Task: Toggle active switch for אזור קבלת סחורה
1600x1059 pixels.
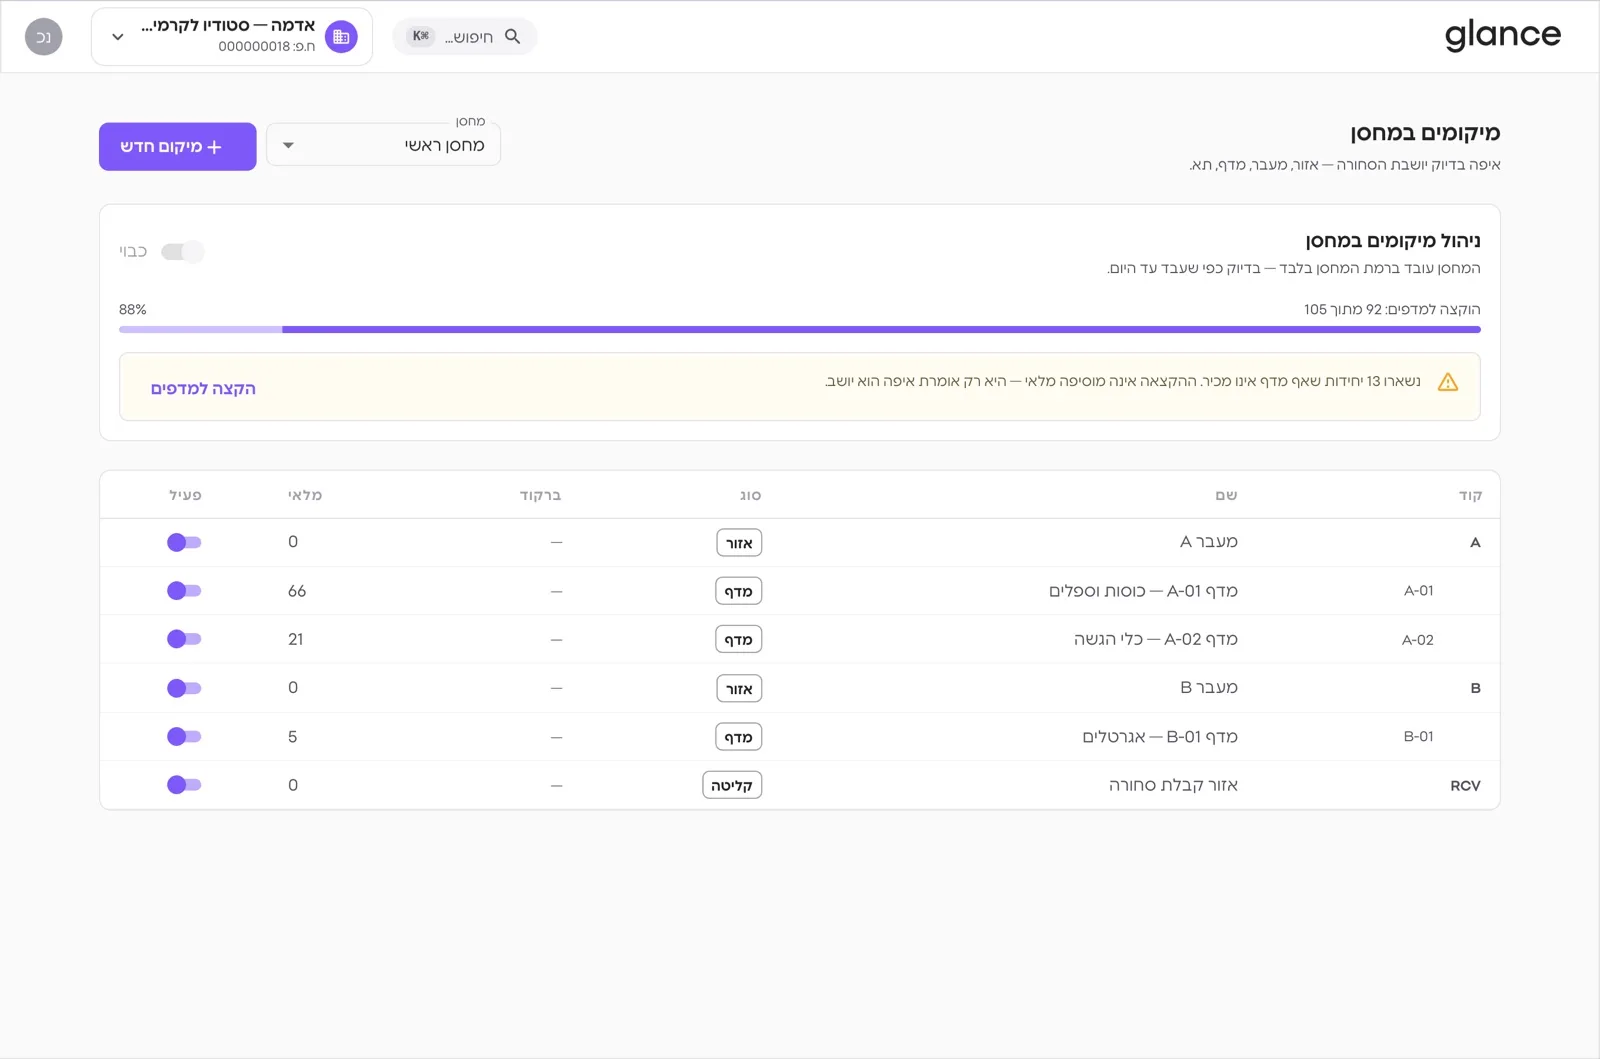Action: click(184, 785)
